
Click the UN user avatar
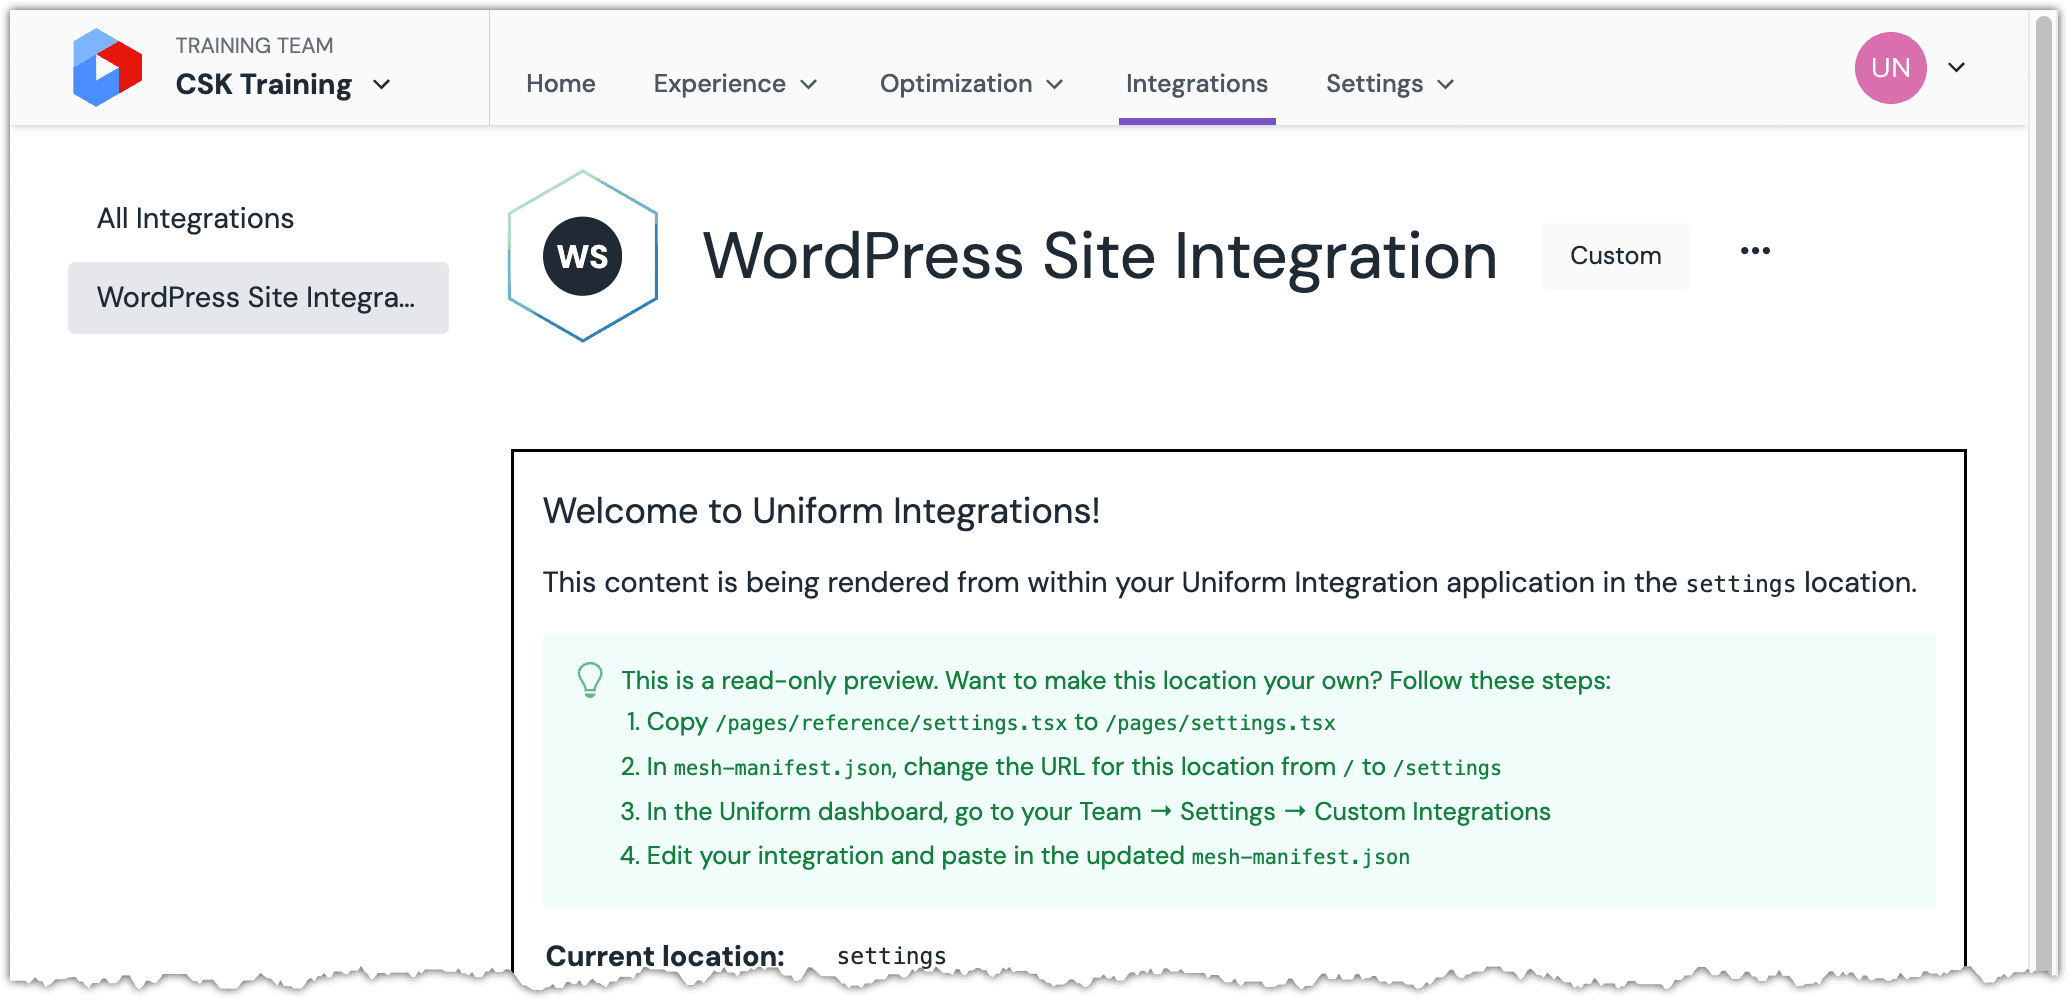tap(1890, 68)
